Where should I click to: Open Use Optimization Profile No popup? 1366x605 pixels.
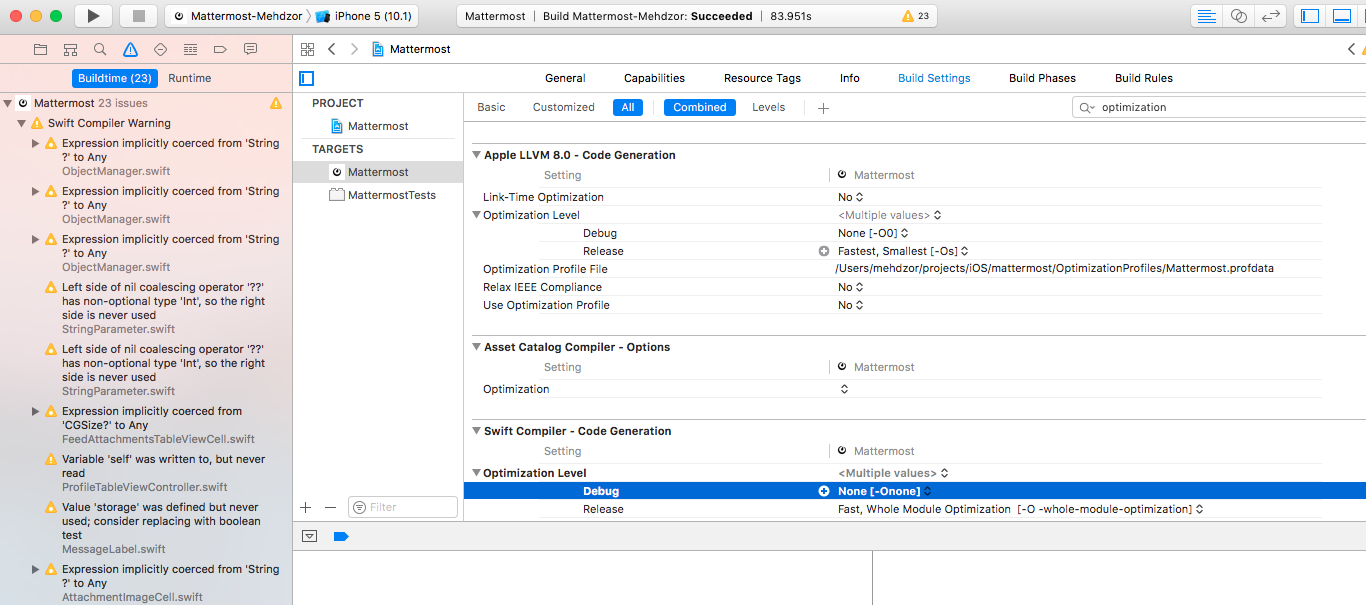851,305
